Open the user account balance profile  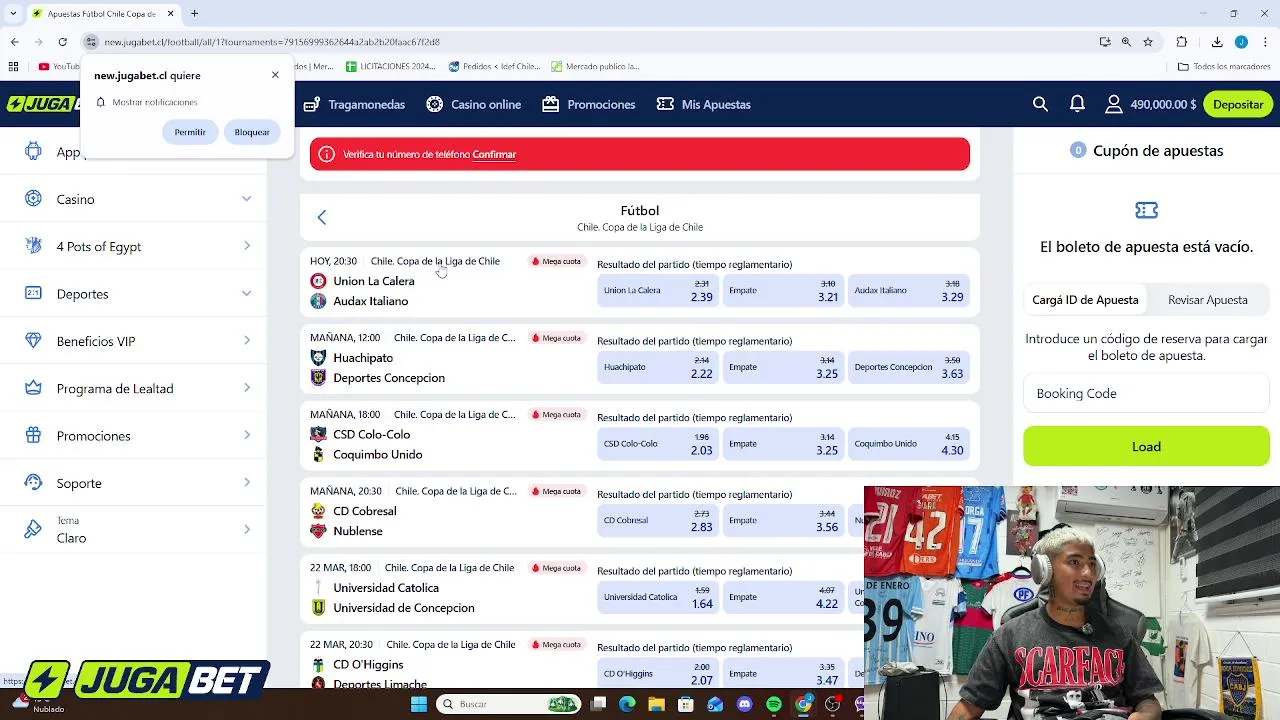1151,104
